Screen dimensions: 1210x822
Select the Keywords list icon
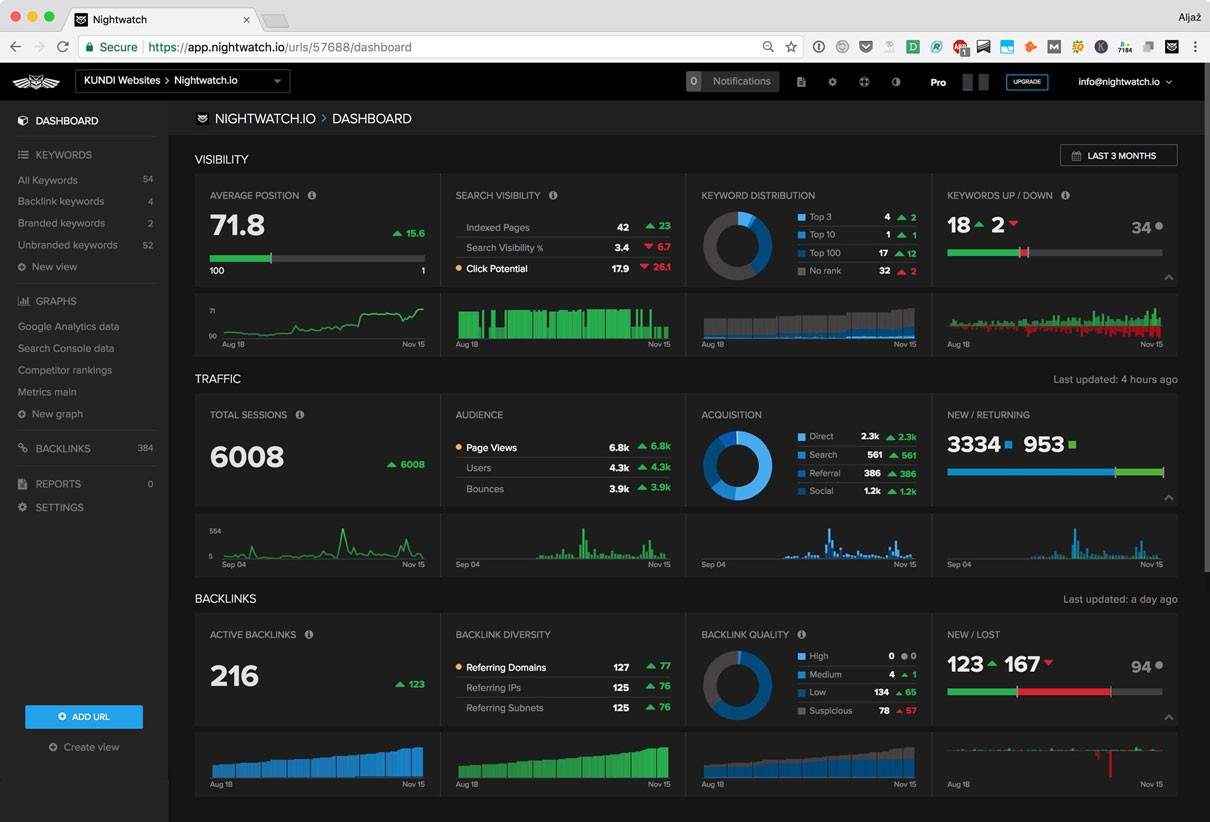click(22, 154)
